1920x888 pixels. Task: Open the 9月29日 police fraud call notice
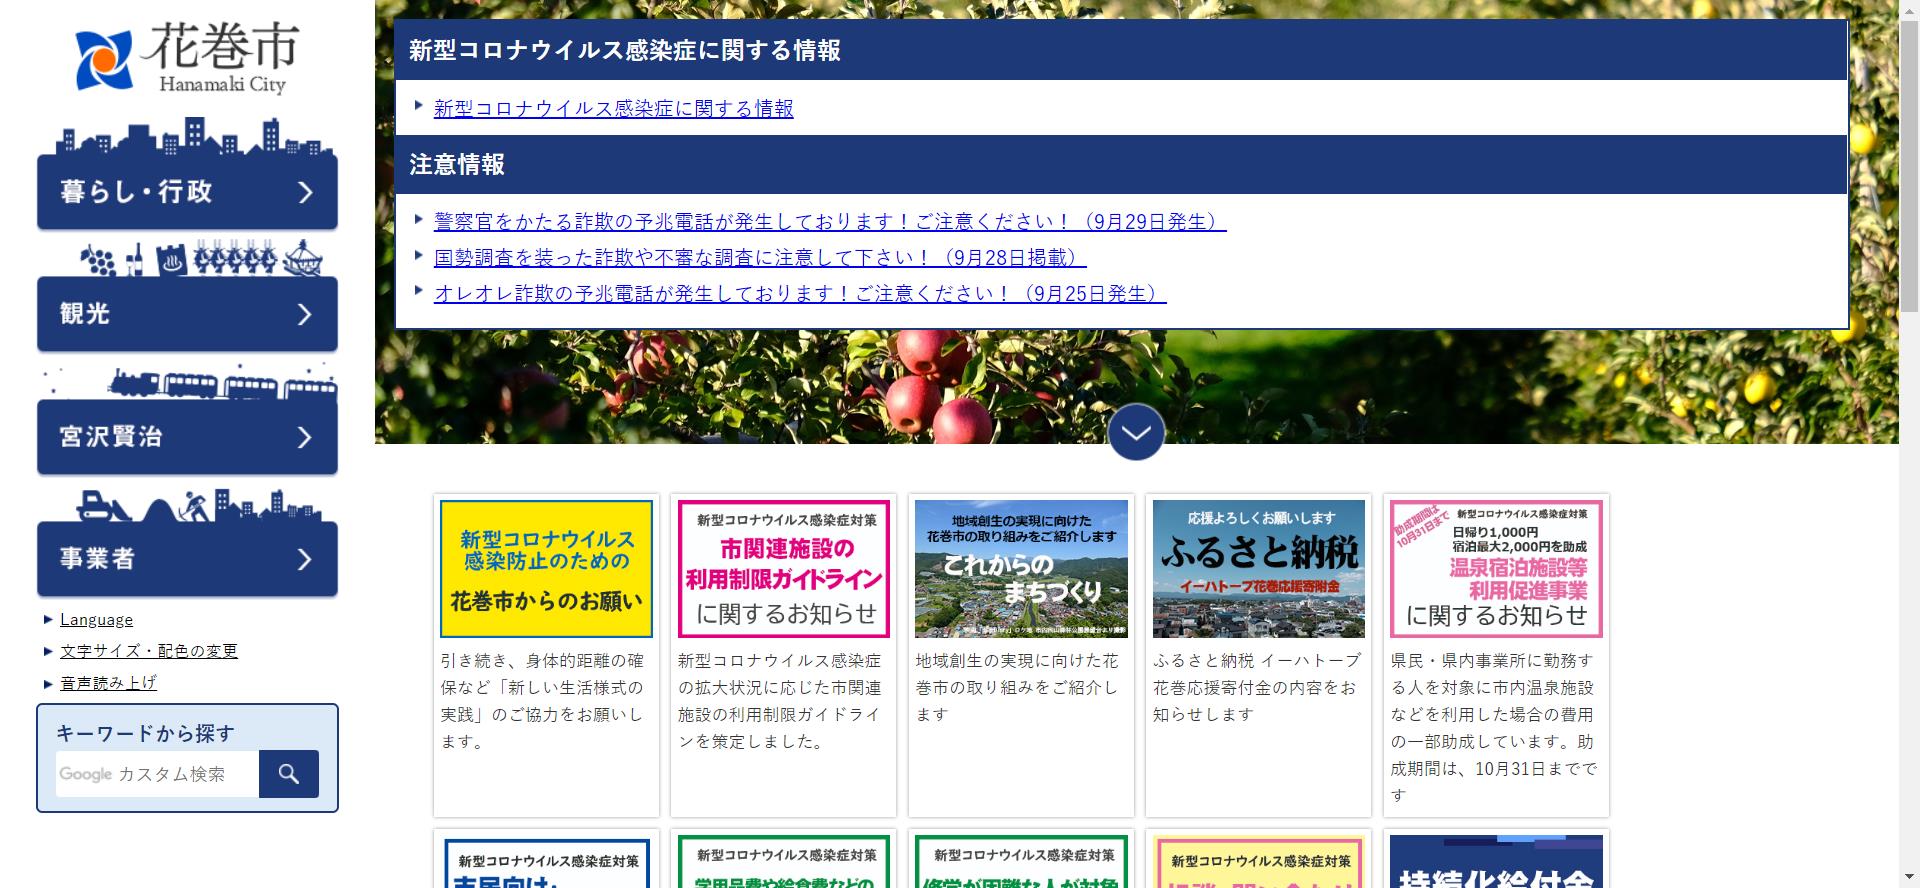click(830, 221)
